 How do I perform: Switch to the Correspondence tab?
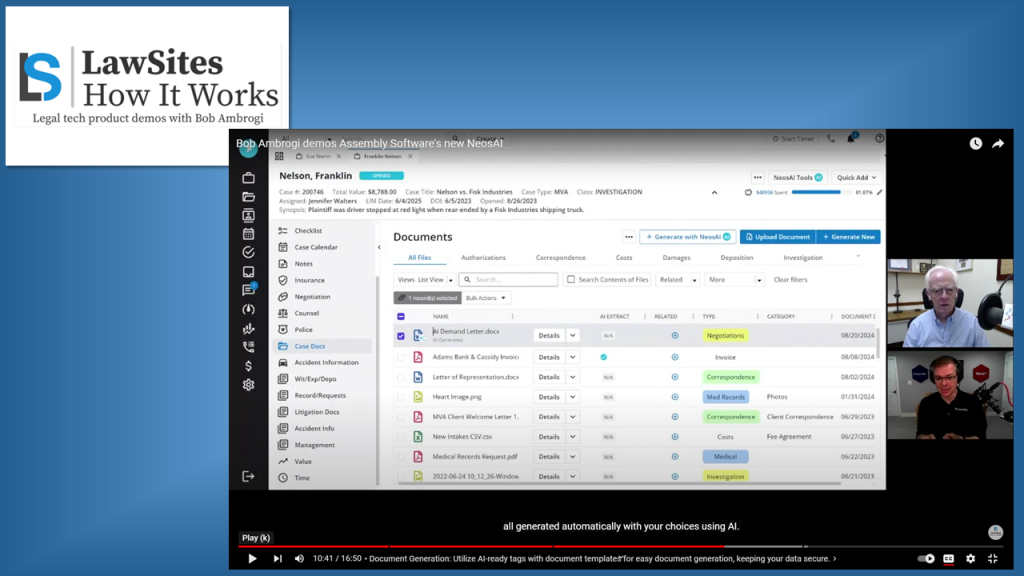(x=560, y=258)
